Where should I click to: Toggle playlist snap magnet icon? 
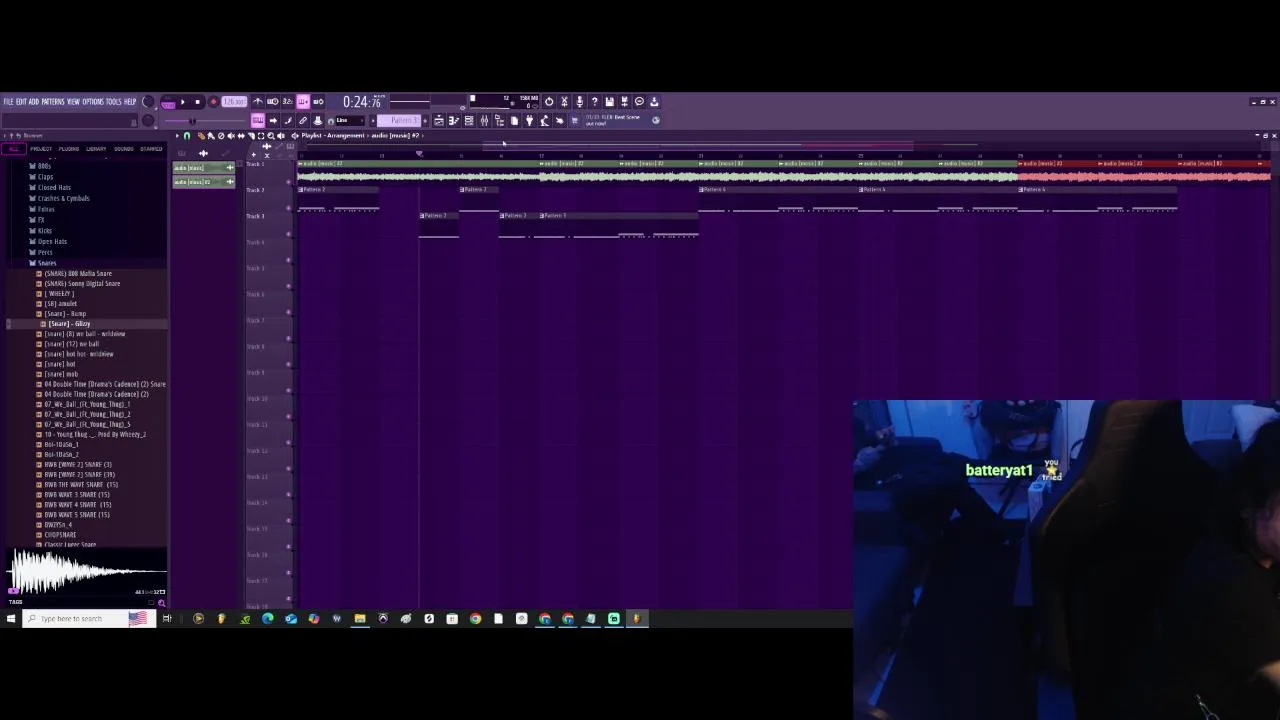[187, 135]
